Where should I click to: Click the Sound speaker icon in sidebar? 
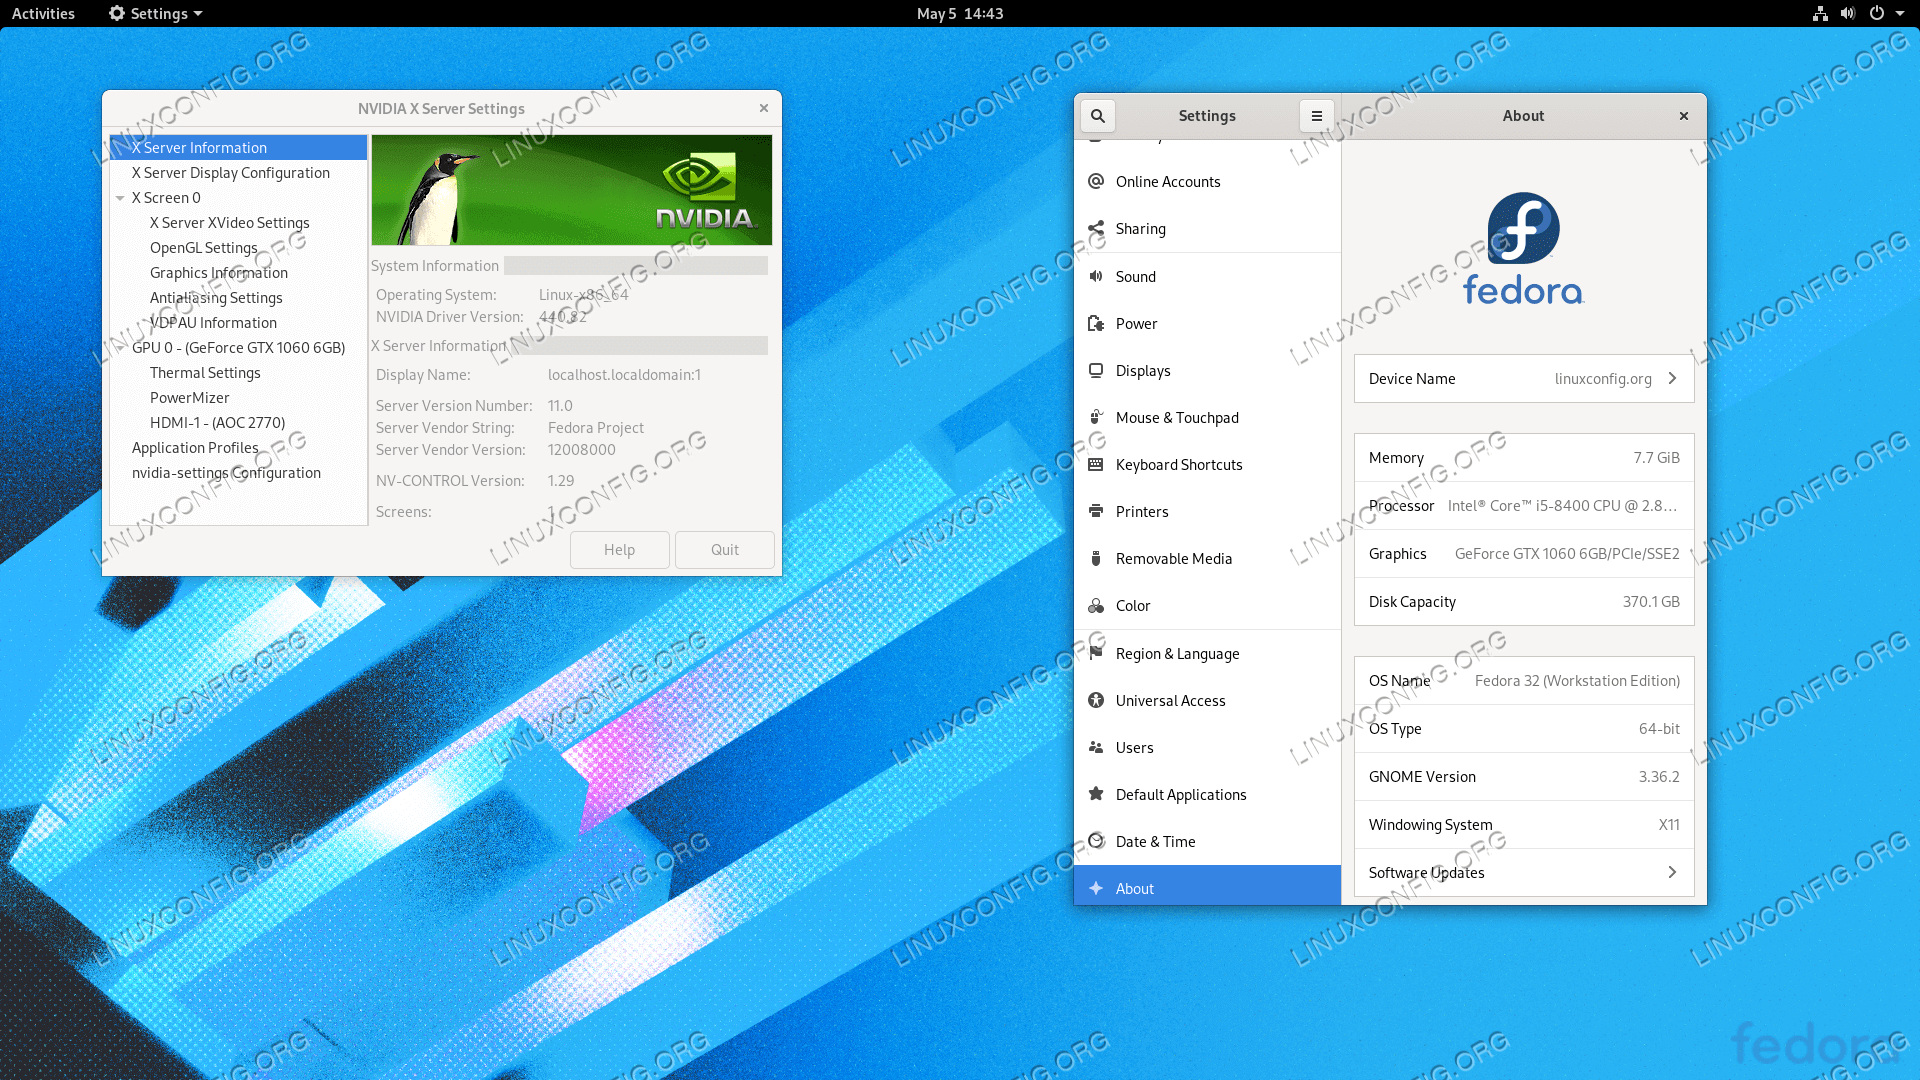tap(1096, 276)
